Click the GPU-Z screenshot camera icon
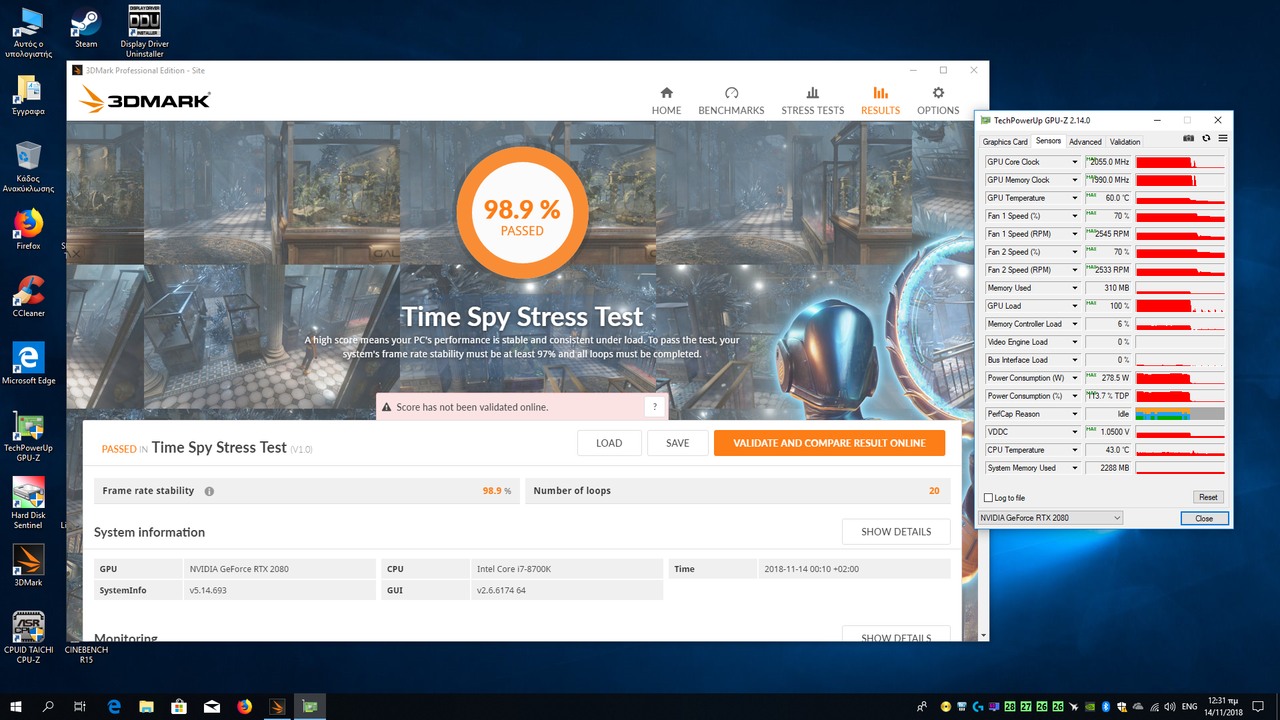Screen dimensions: 1280x720 [x=1189, y=138]
